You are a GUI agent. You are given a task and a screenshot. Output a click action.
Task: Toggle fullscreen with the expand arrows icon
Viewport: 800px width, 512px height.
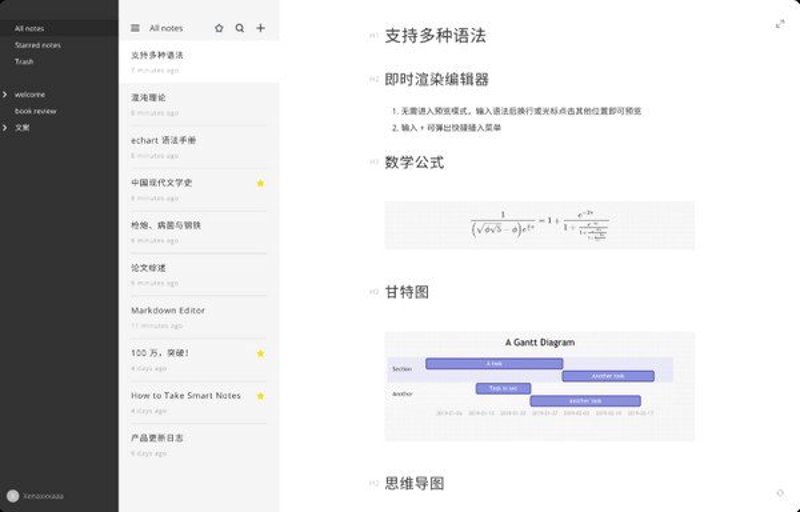point(780,24)
